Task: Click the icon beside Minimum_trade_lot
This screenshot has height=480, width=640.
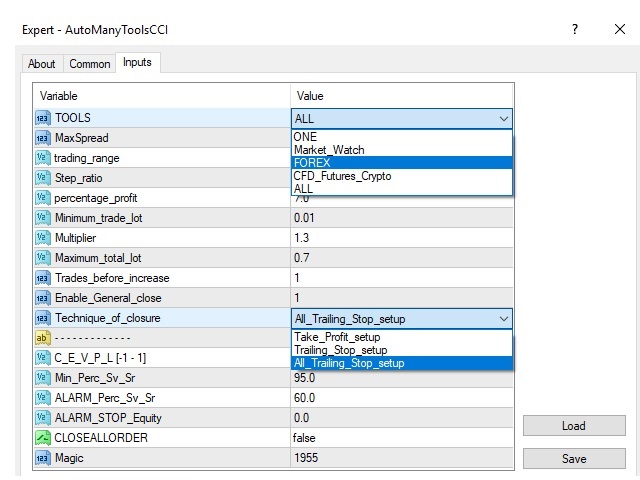Action: point(43,218)
